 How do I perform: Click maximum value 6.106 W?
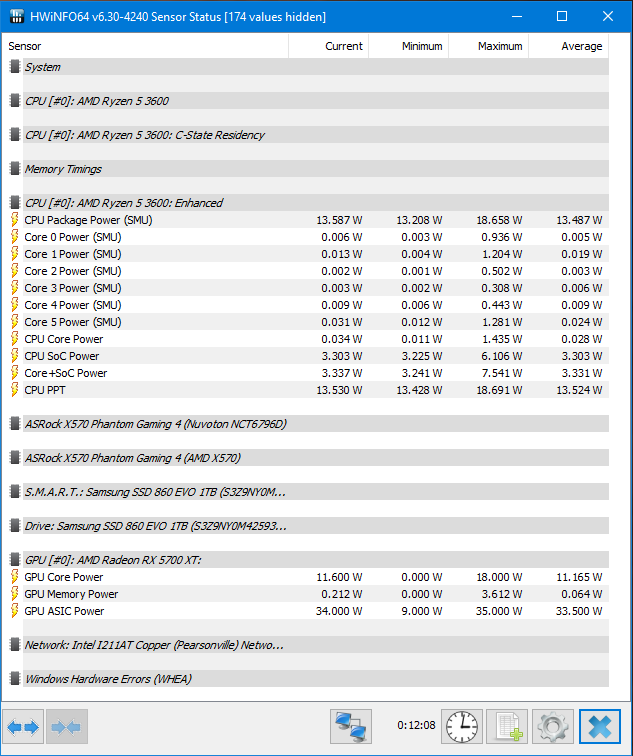(501, 356)
